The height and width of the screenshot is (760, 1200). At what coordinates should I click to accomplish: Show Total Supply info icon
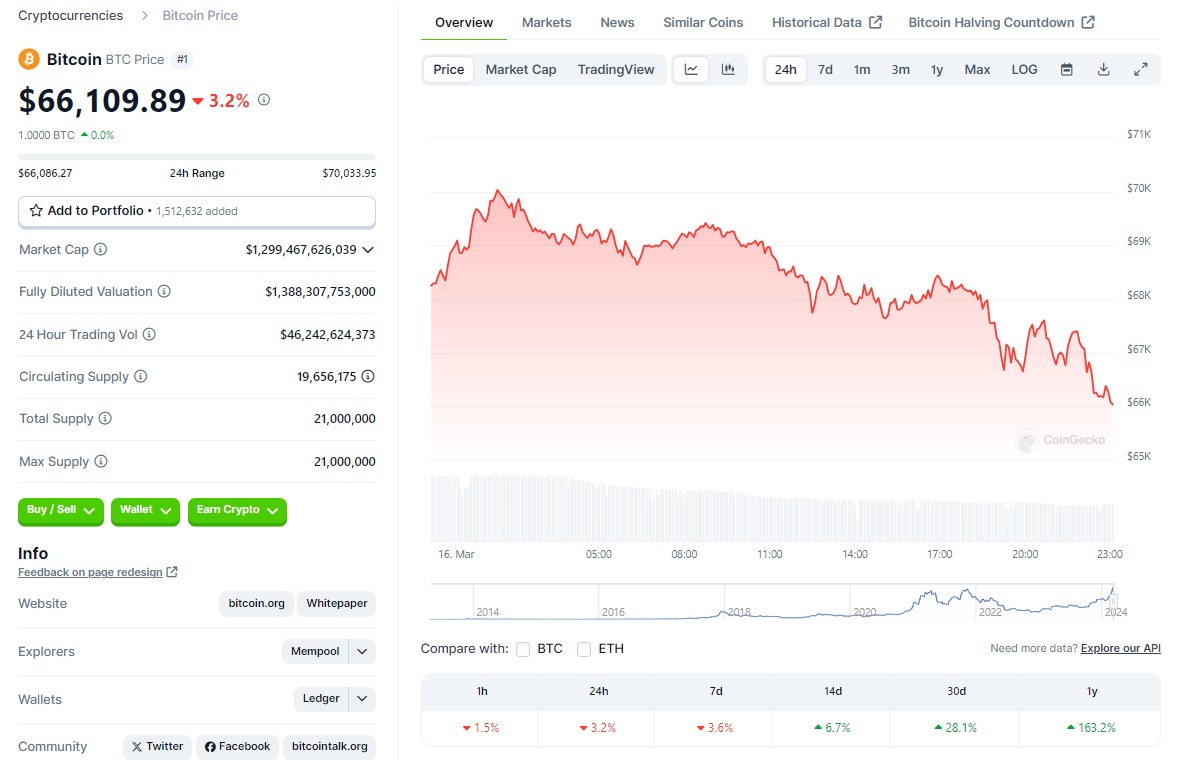coord(105,419)
